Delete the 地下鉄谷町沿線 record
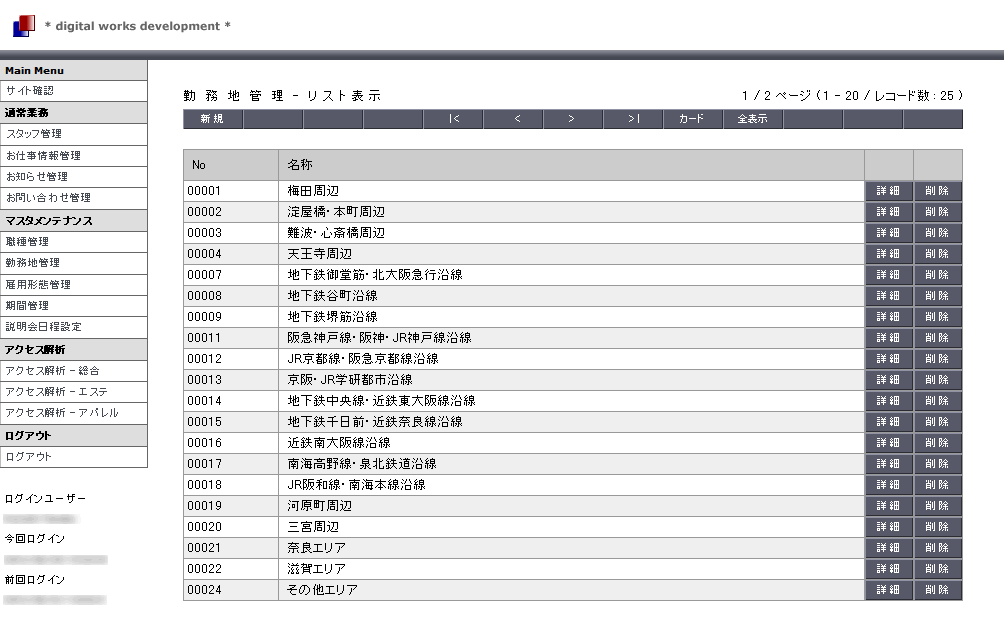This screenshot has width=1004, height=640. coord(937,296)
